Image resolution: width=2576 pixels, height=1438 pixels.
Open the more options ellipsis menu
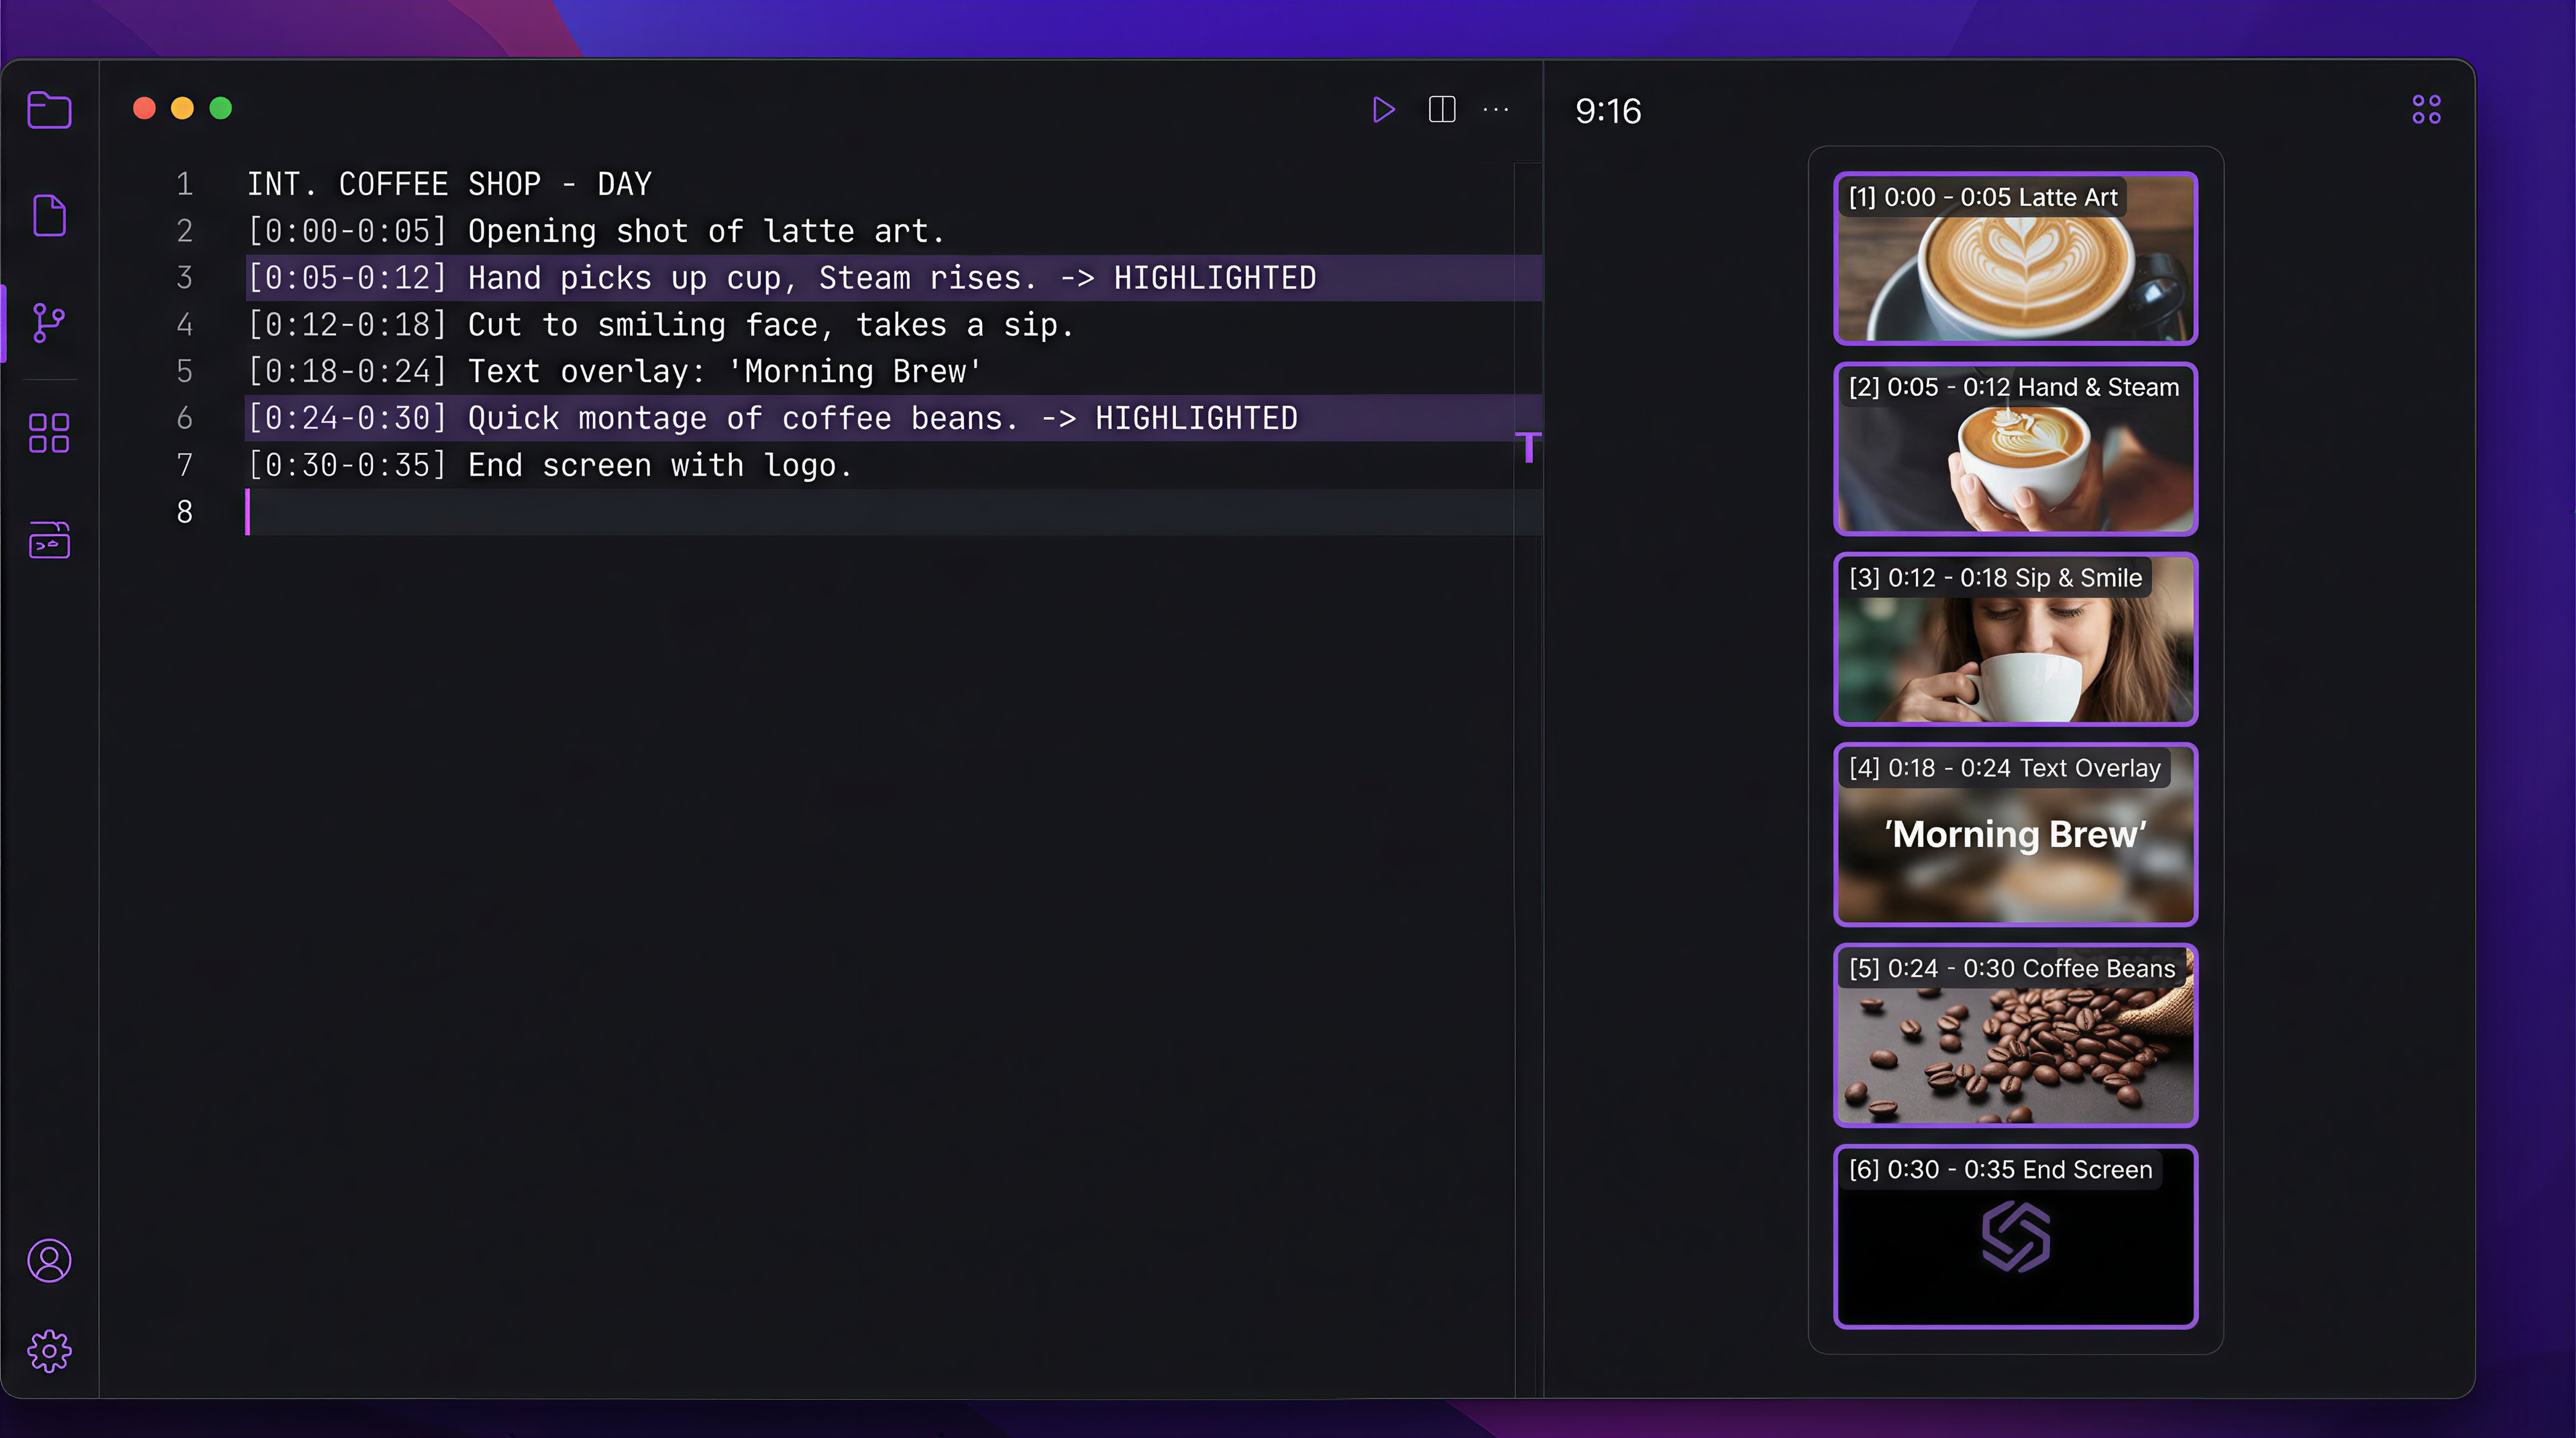pos(1496,109)
